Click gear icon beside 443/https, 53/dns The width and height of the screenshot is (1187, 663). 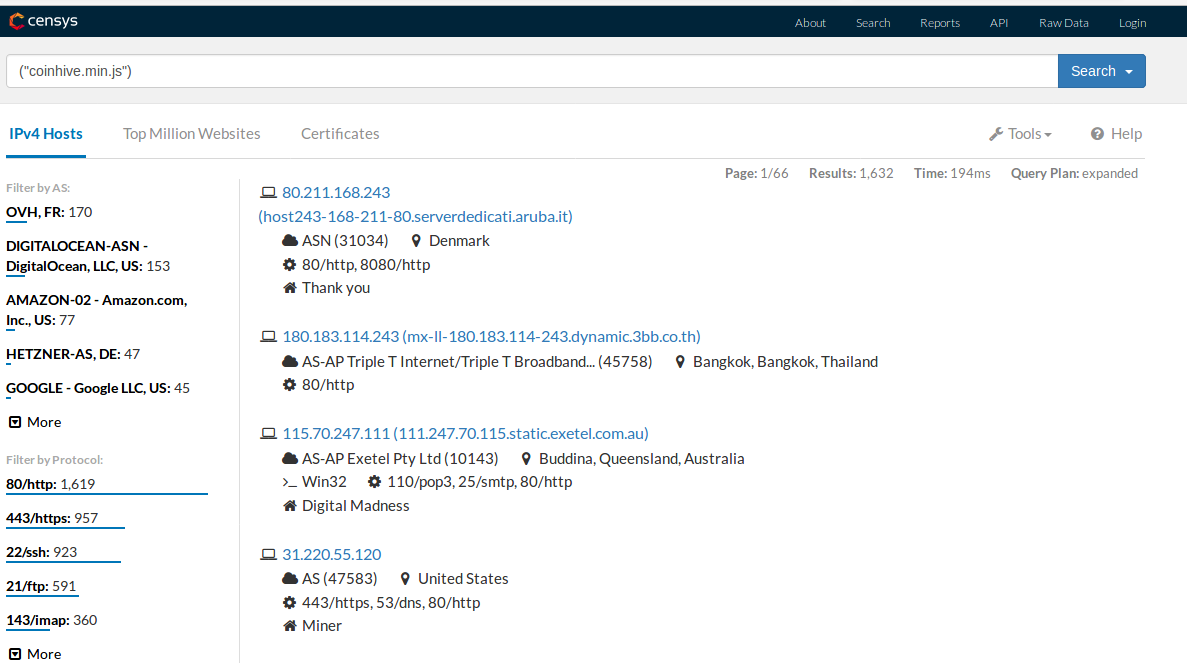pos(289,602)
